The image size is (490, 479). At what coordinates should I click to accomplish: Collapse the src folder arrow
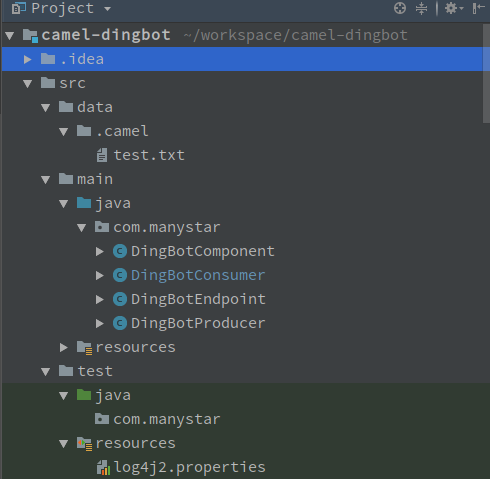(x=28, y=84)
